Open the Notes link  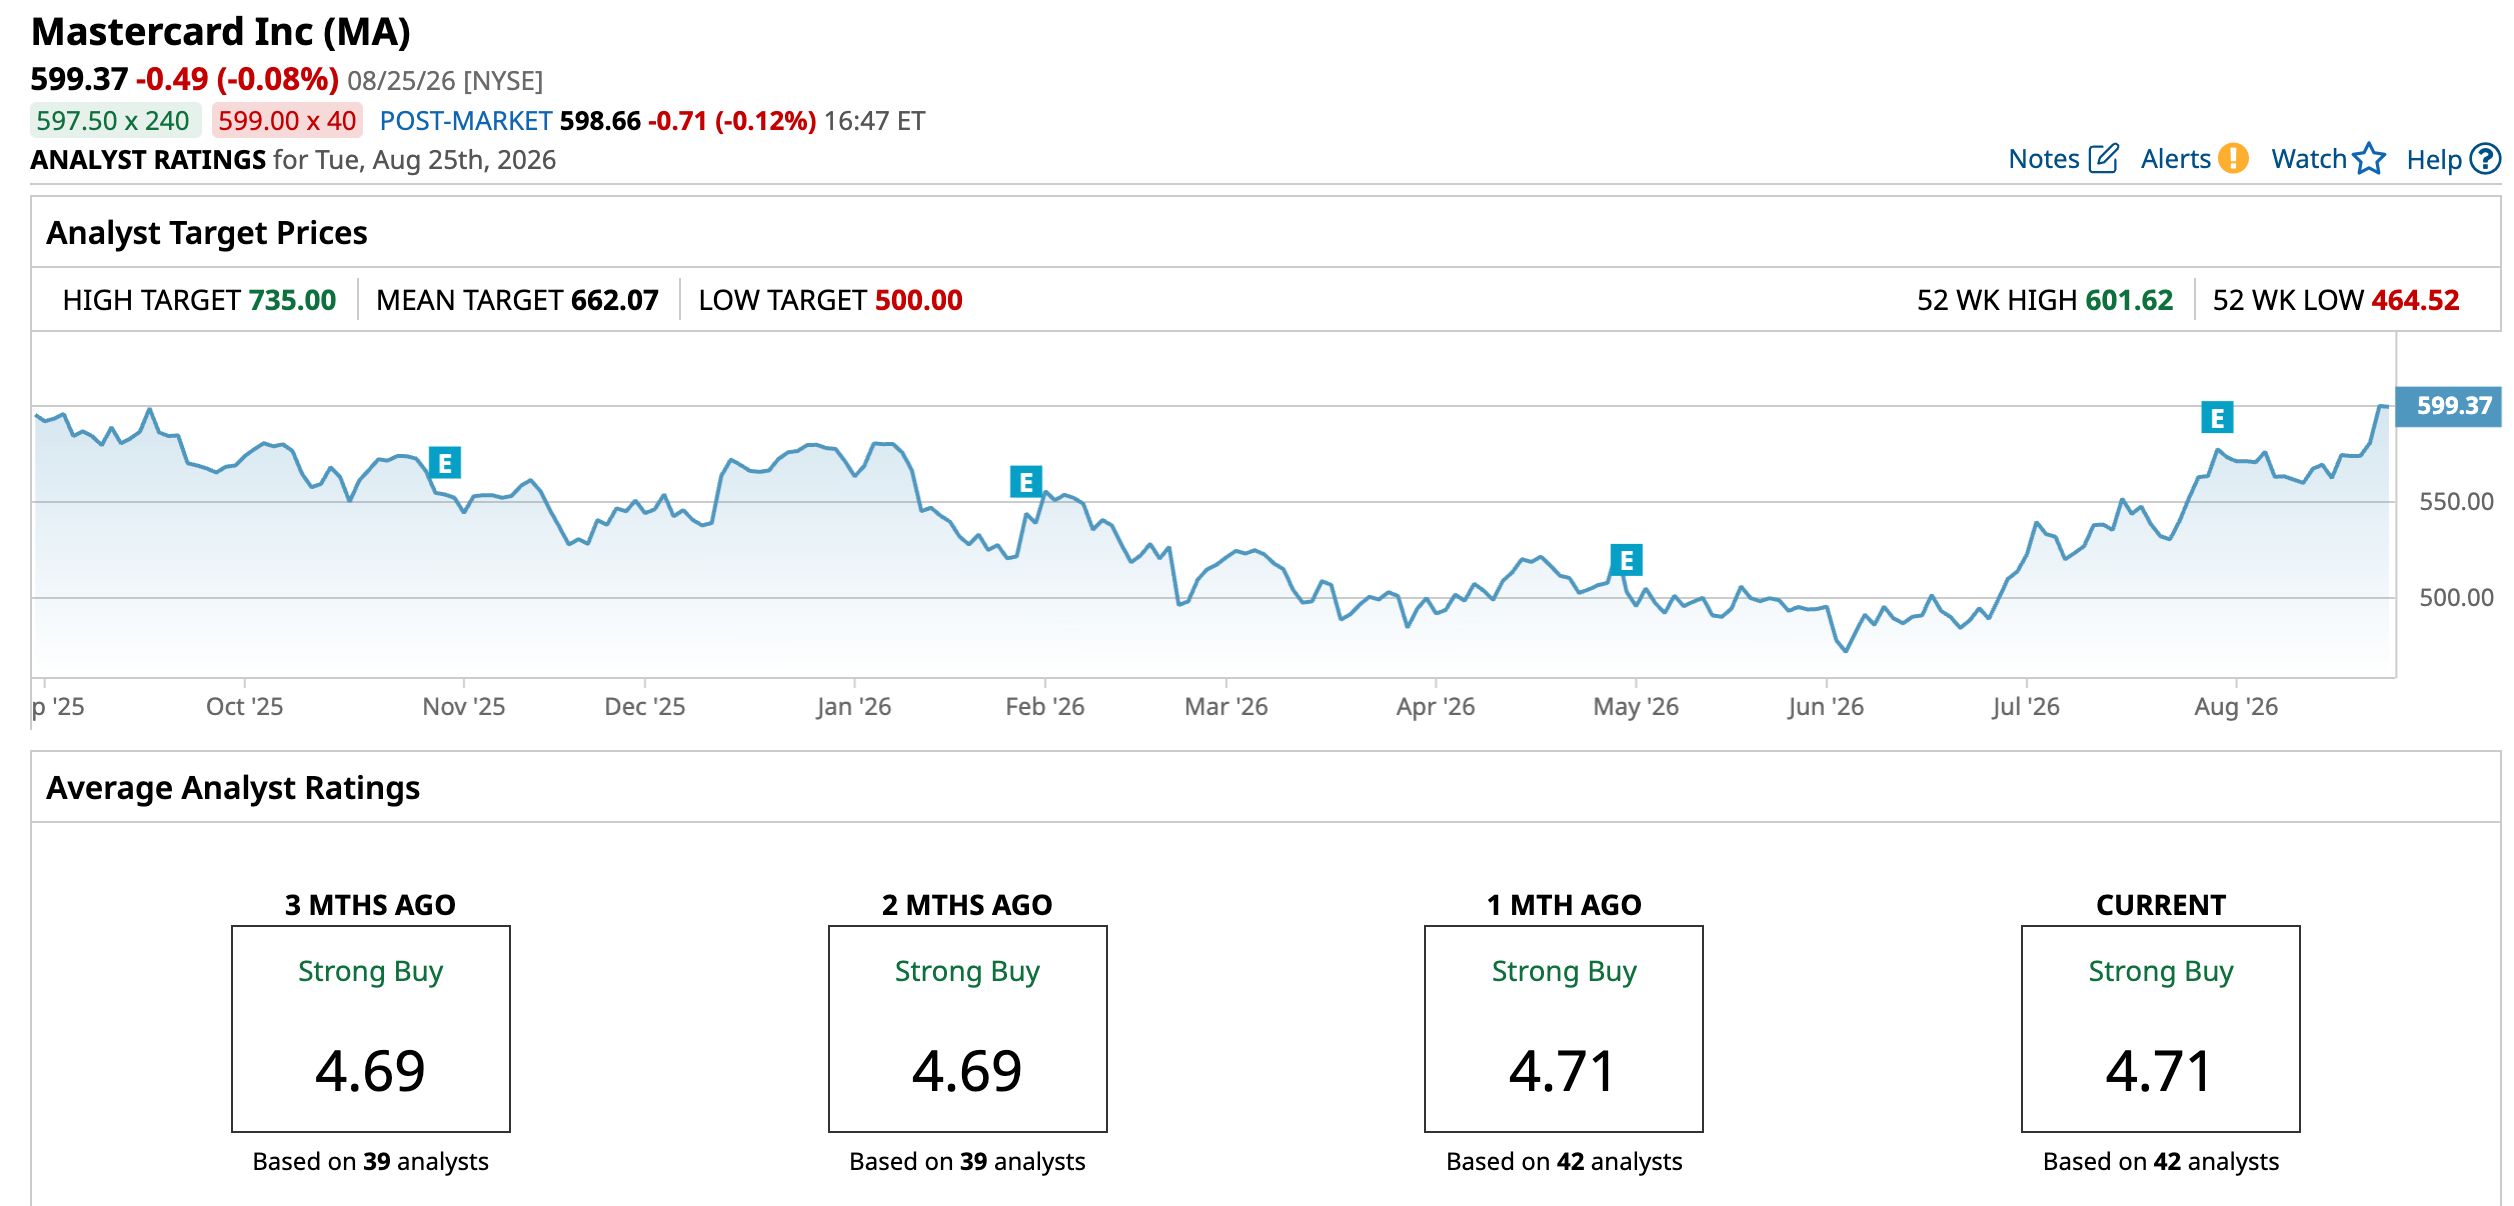tap(2044, 159)
